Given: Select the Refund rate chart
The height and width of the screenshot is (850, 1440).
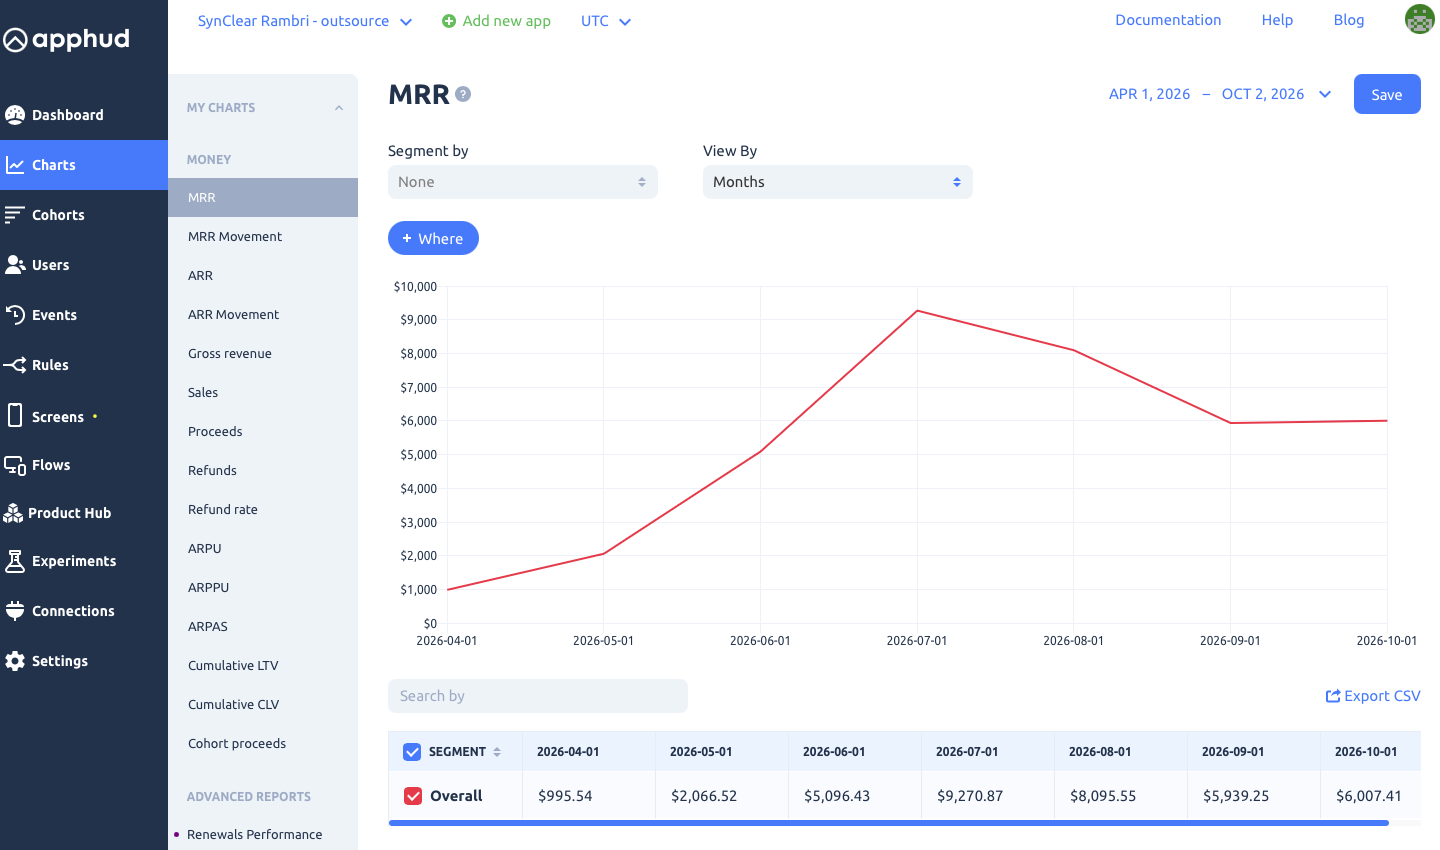Looking at the screenshot, I should 223,510.
